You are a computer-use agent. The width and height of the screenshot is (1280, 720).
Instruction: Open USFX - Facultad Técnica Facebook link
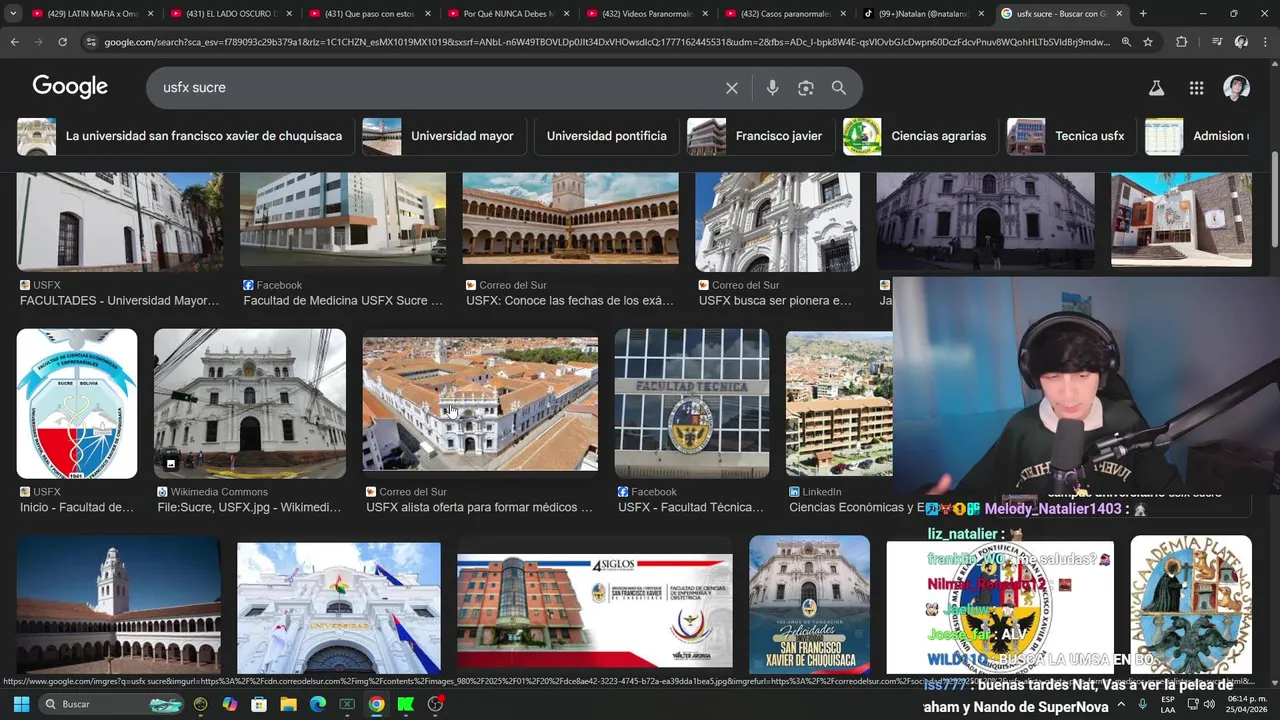(x=691, y=508)
